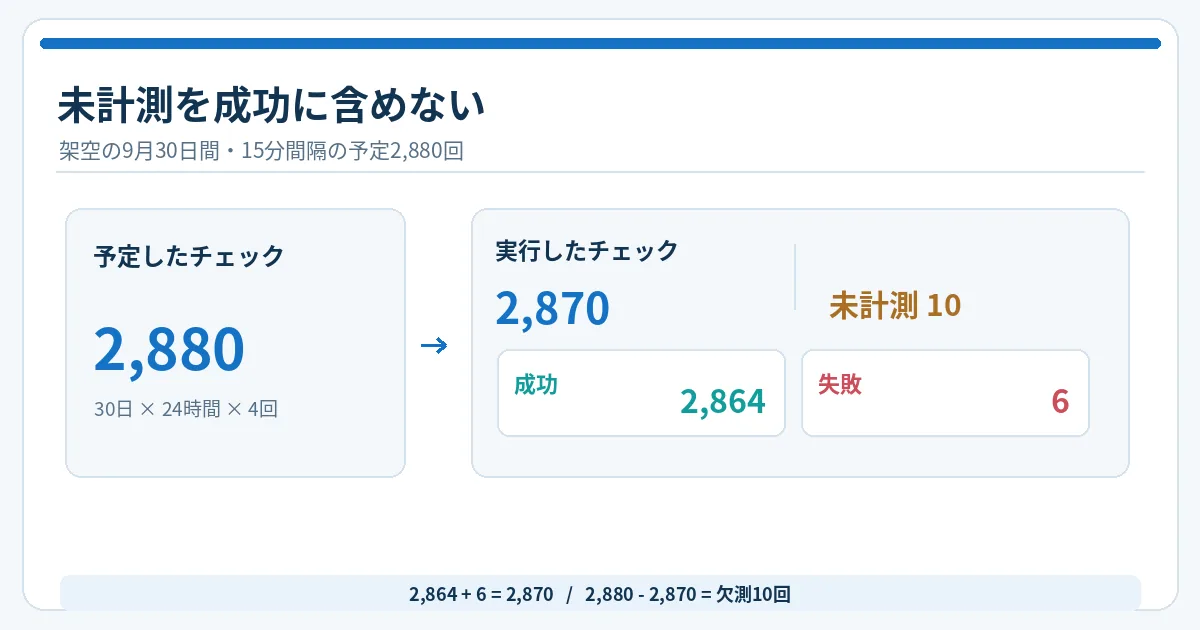Click the formula 30日 × 24時間 × 4回
The width and height of the screenshot is (1200, 630).
pyautogui.click(x=185, y=409)
